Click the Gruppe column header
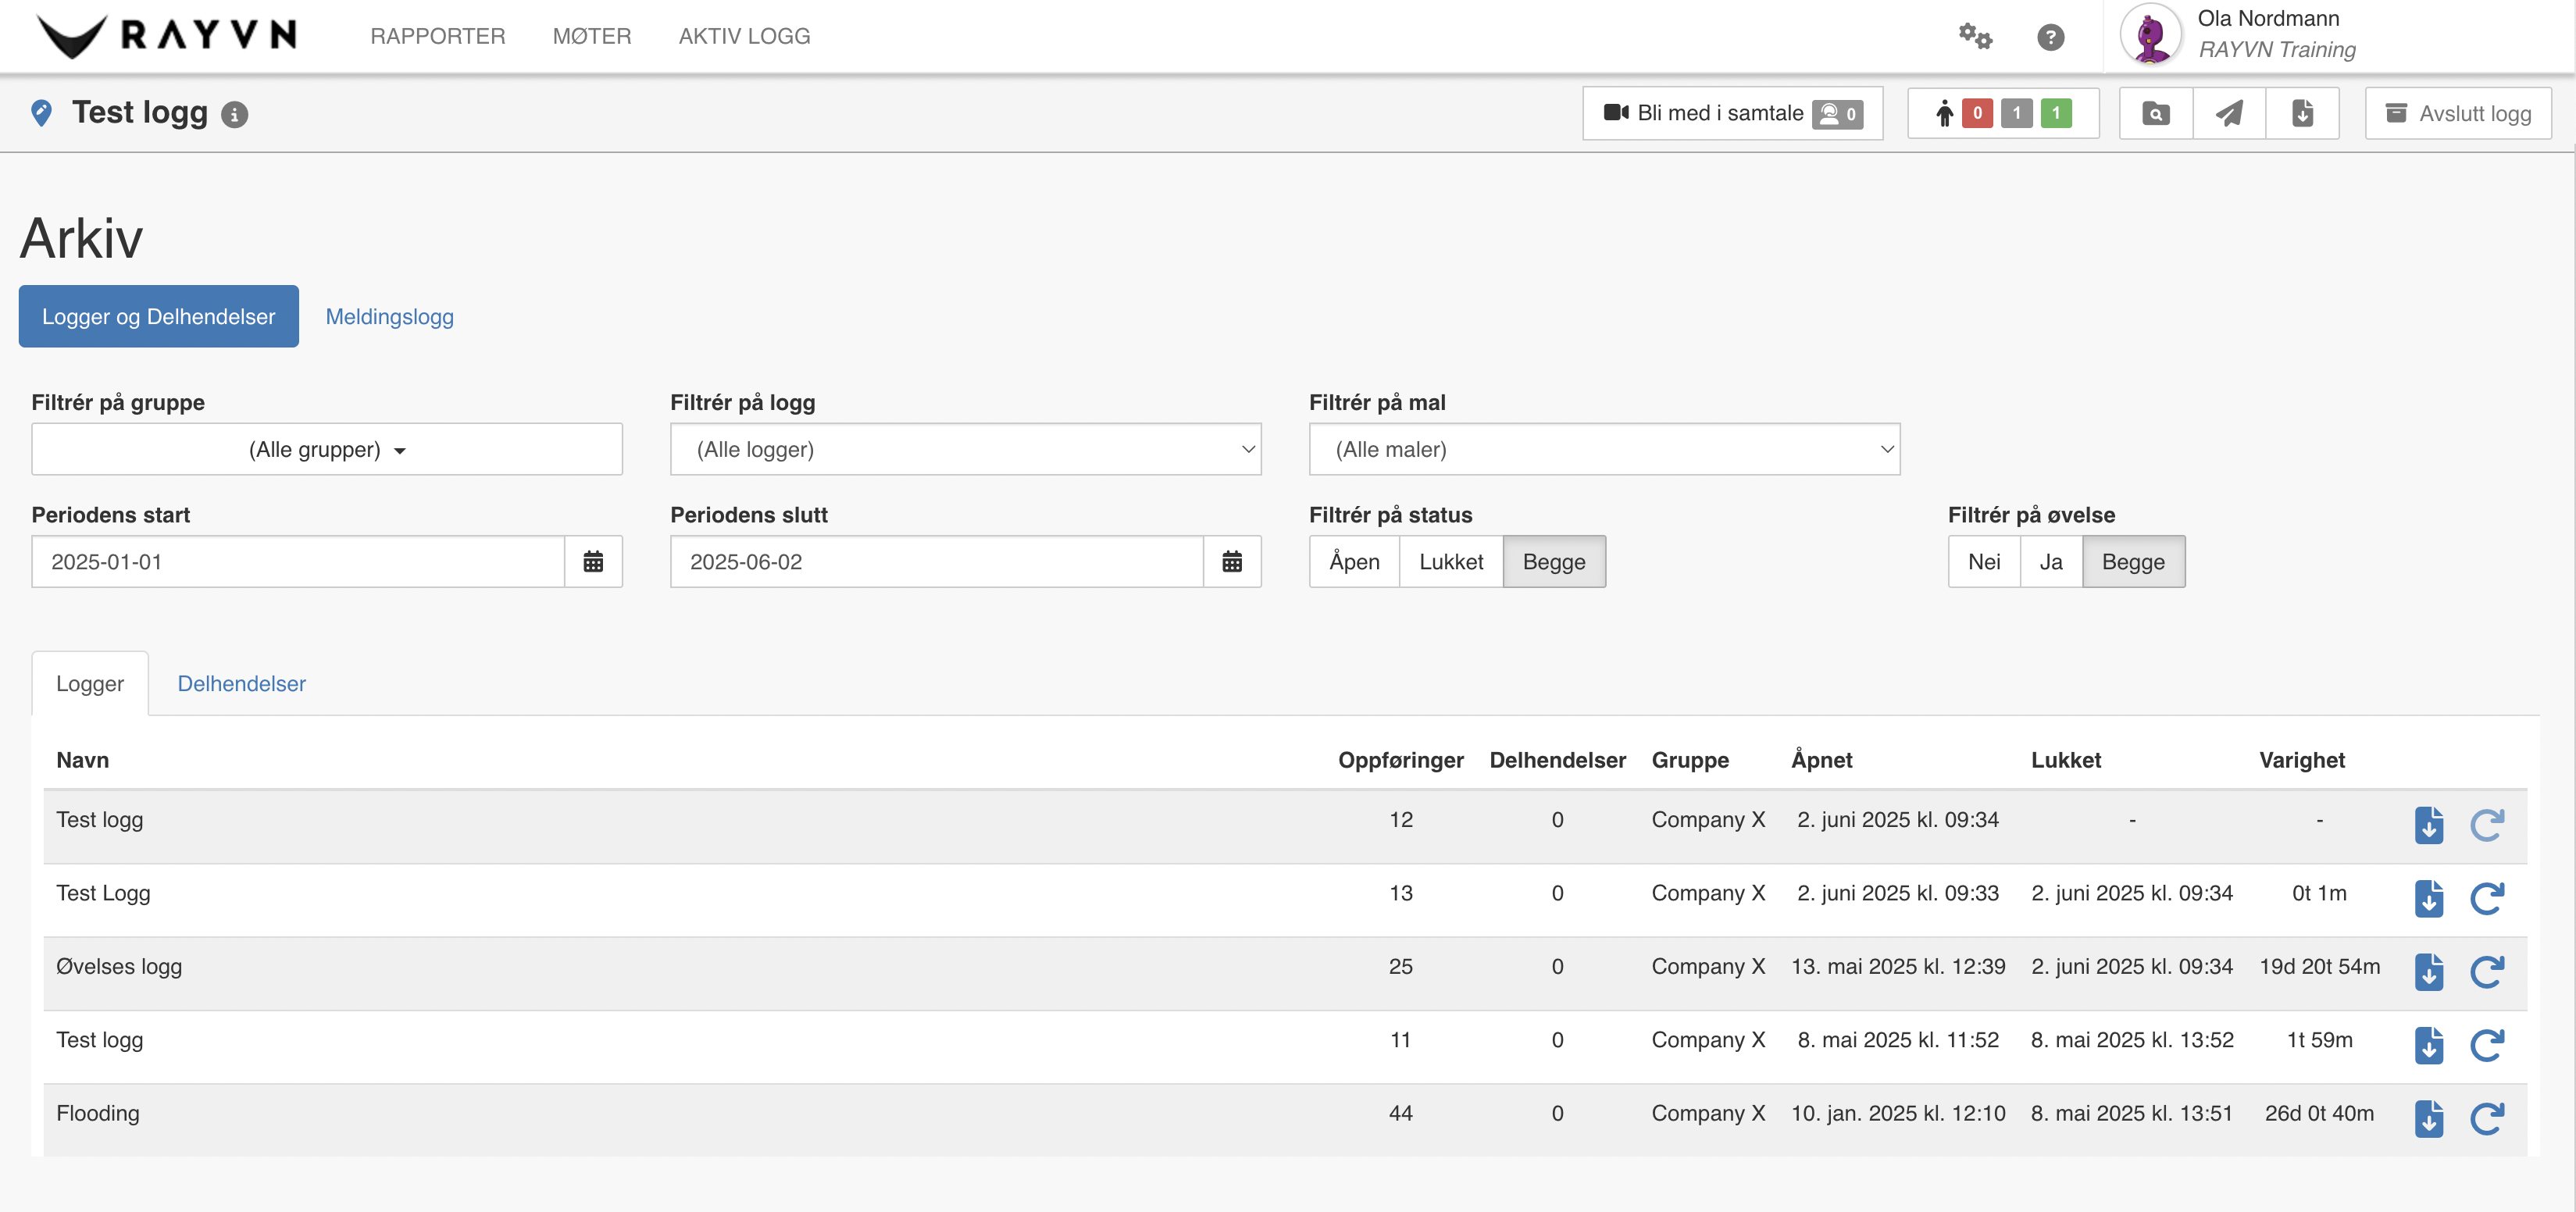 tap(1690, 760)
